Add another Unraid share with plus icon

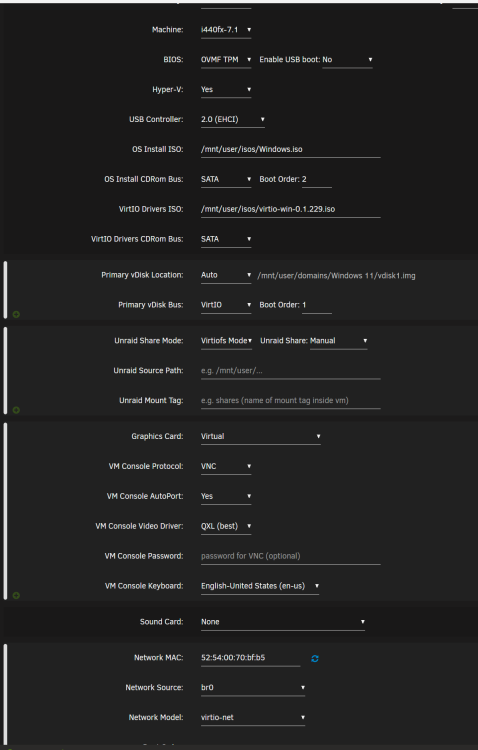16,410
